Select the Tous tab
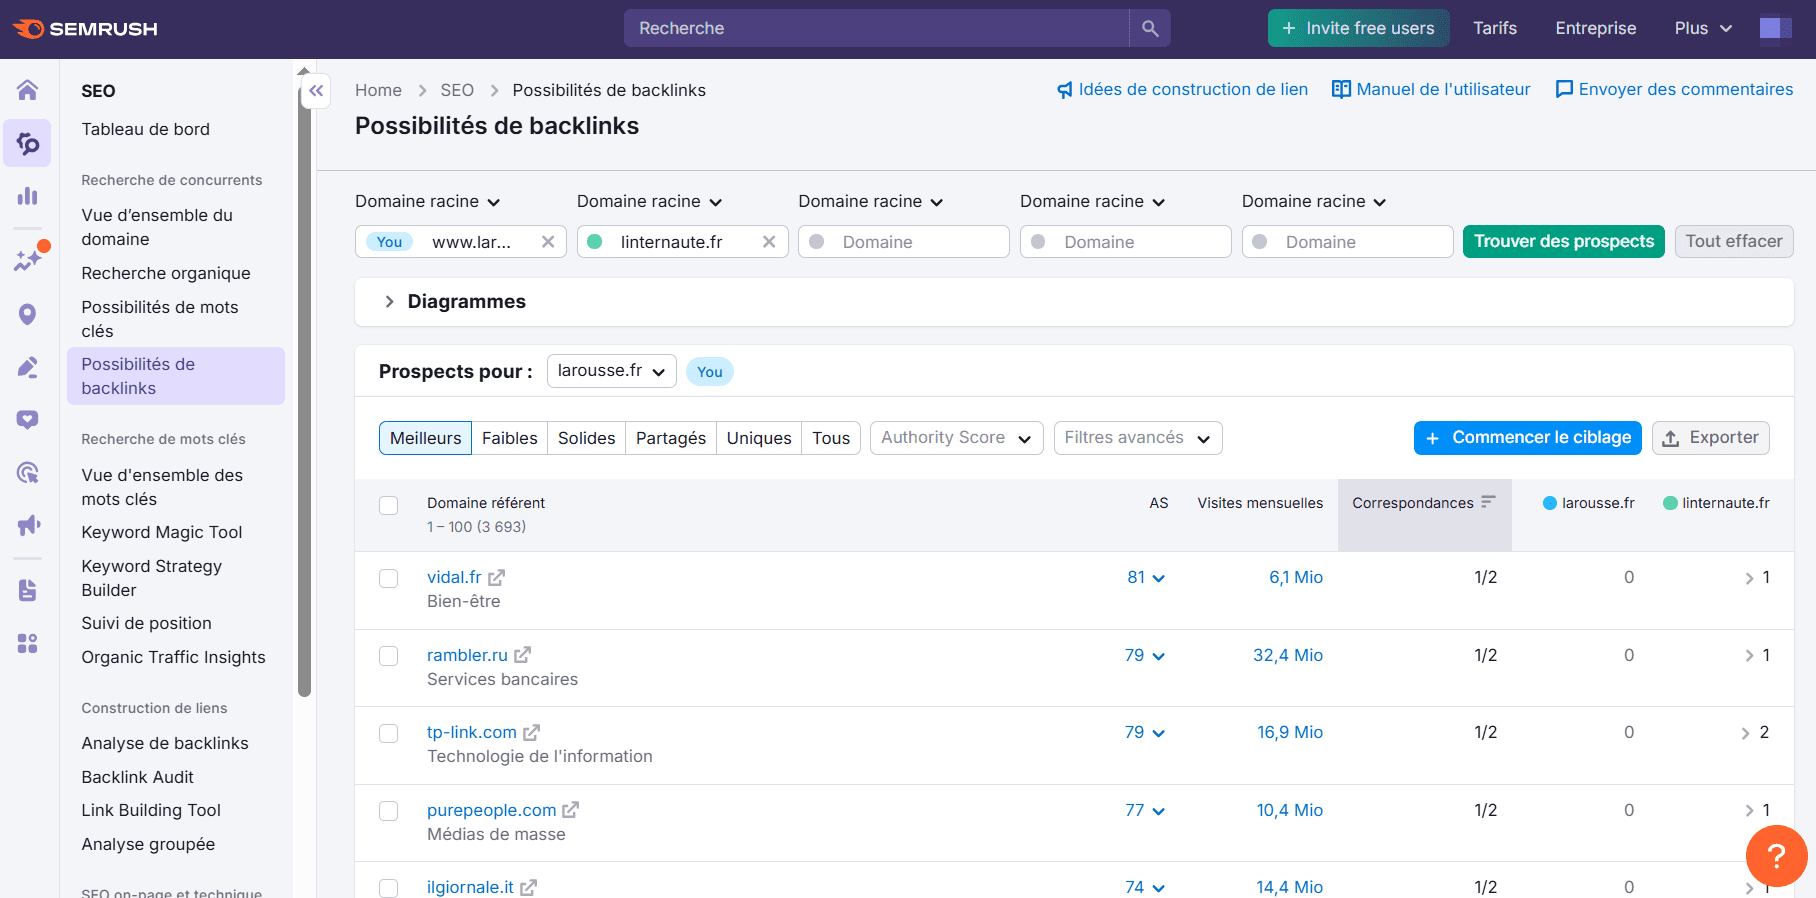Image resolution: width=1816 pixels, height=898 pixels. (x=831, y=438)
